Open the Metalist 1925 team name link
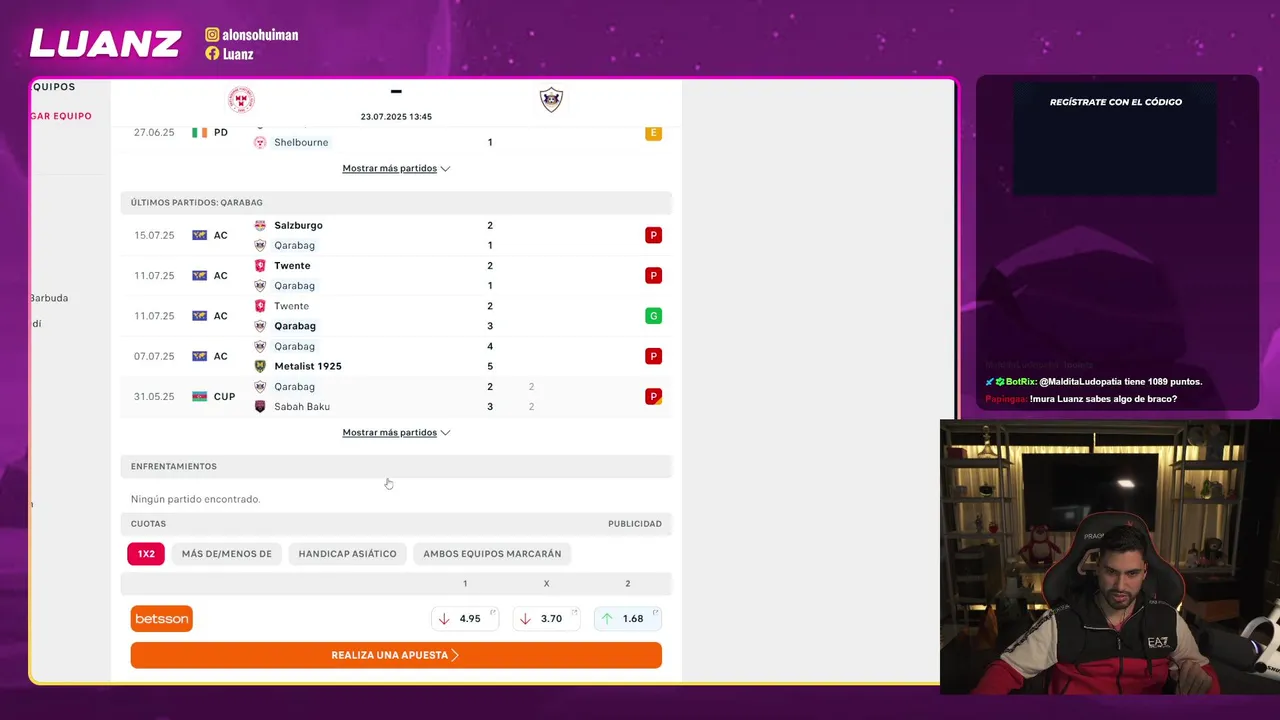The height and width of the screenshot is (720, 1280). pos(308,366)
